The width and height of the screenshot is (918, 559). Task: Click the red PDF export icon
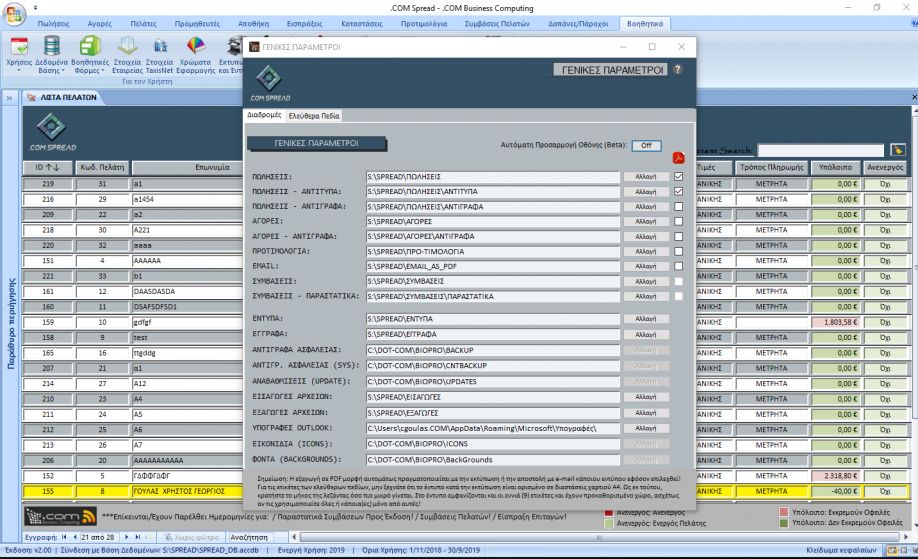(679, 158)
